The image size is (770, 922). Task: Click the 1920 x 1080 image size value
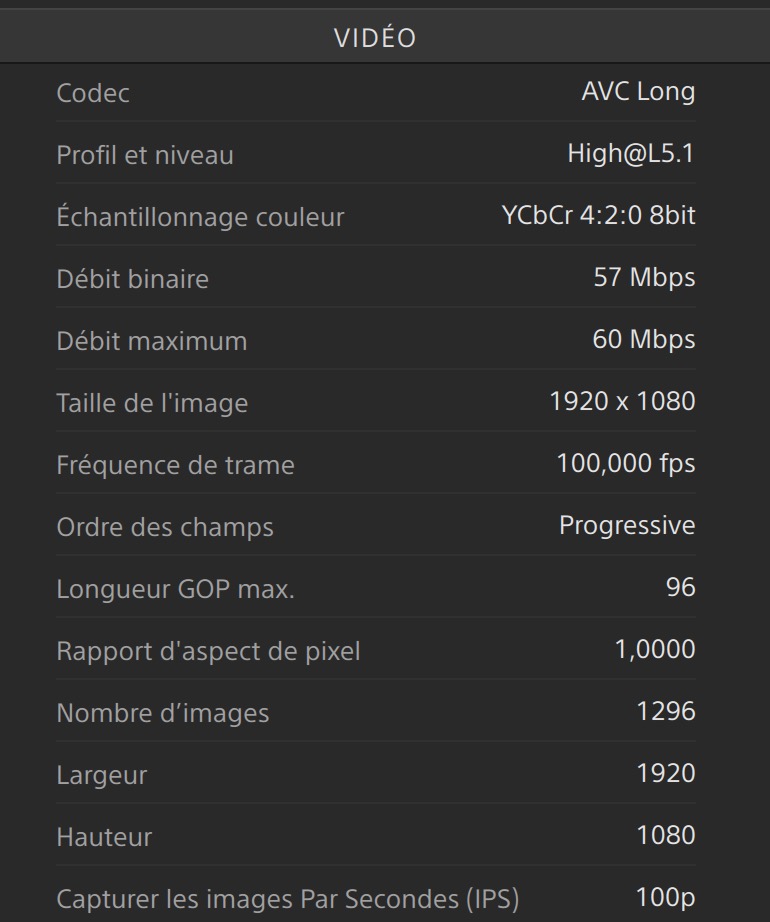point(622,403)
